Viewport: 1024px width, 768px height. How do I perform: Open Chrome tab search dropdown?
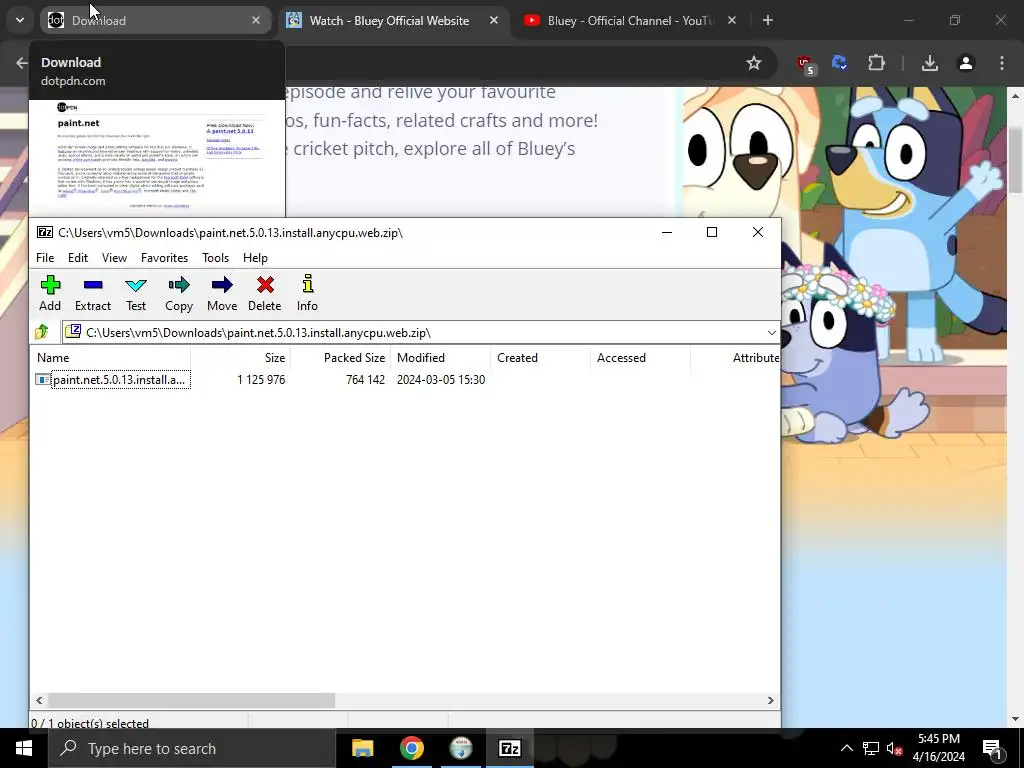[x=20, y=21]
